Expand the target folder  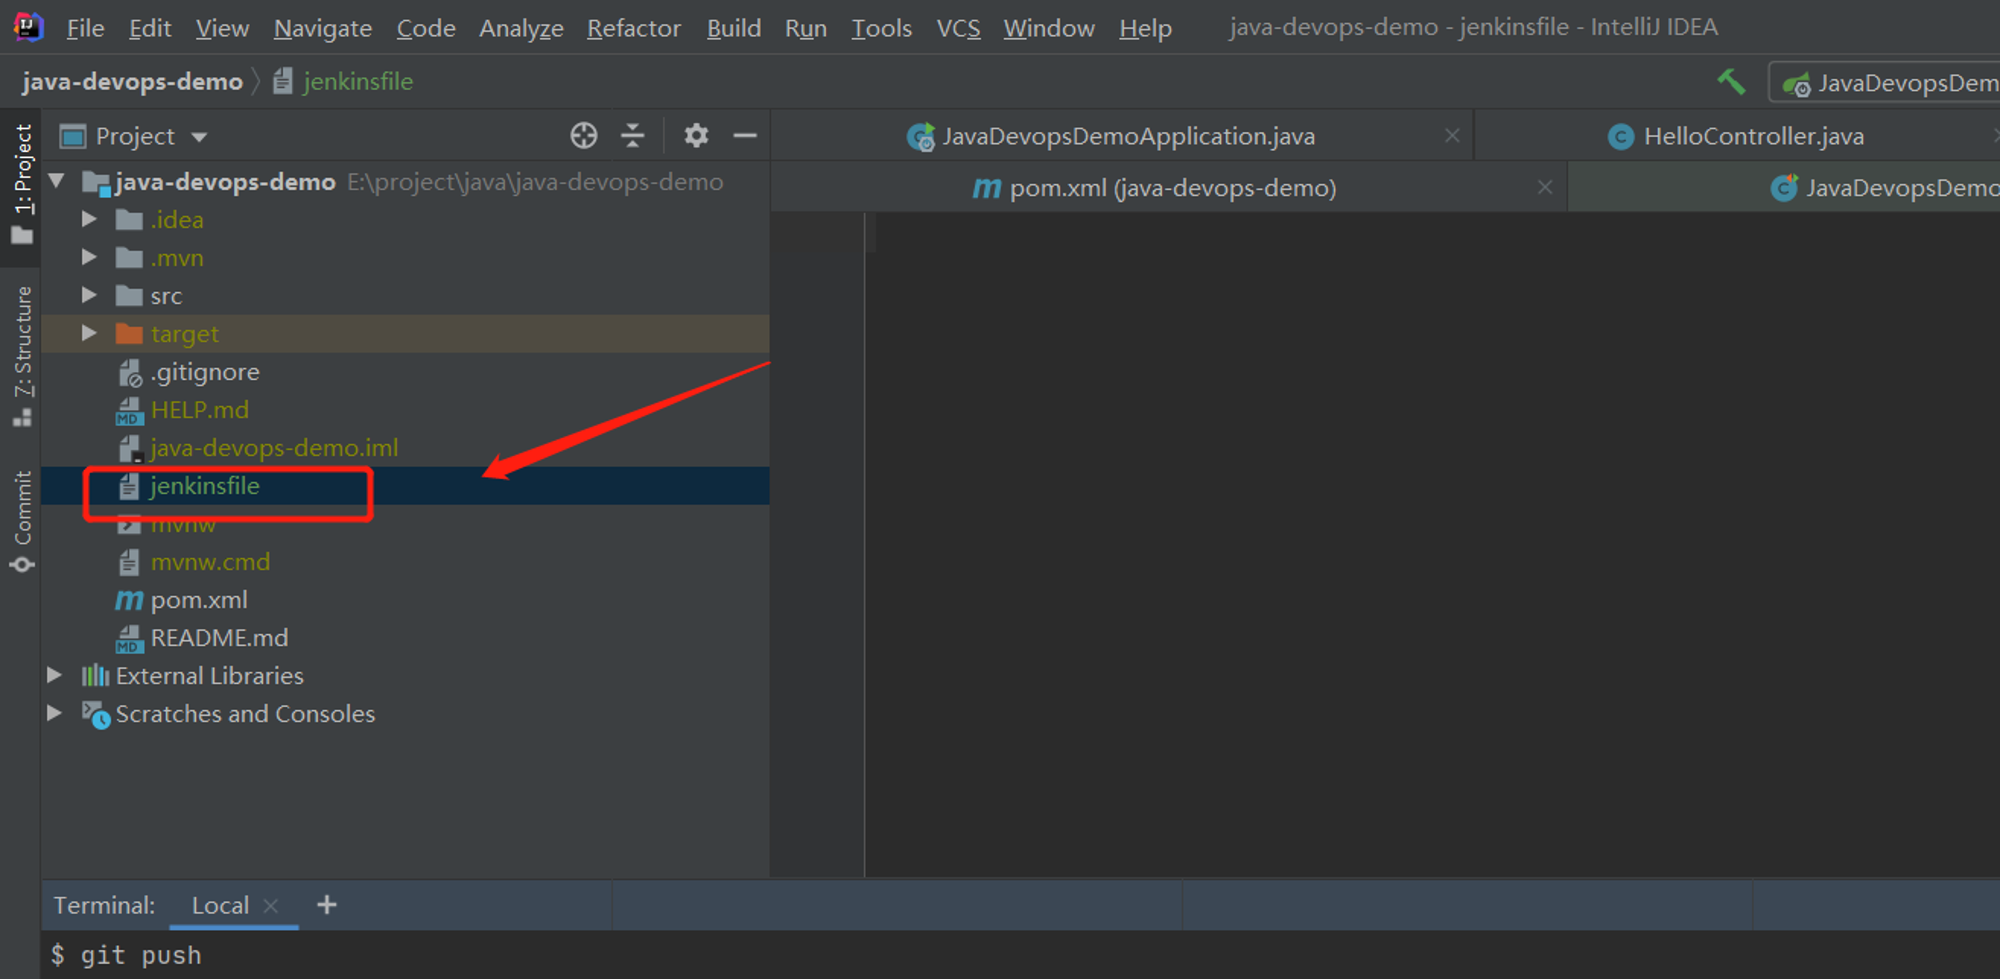click(x=89, y=333)
